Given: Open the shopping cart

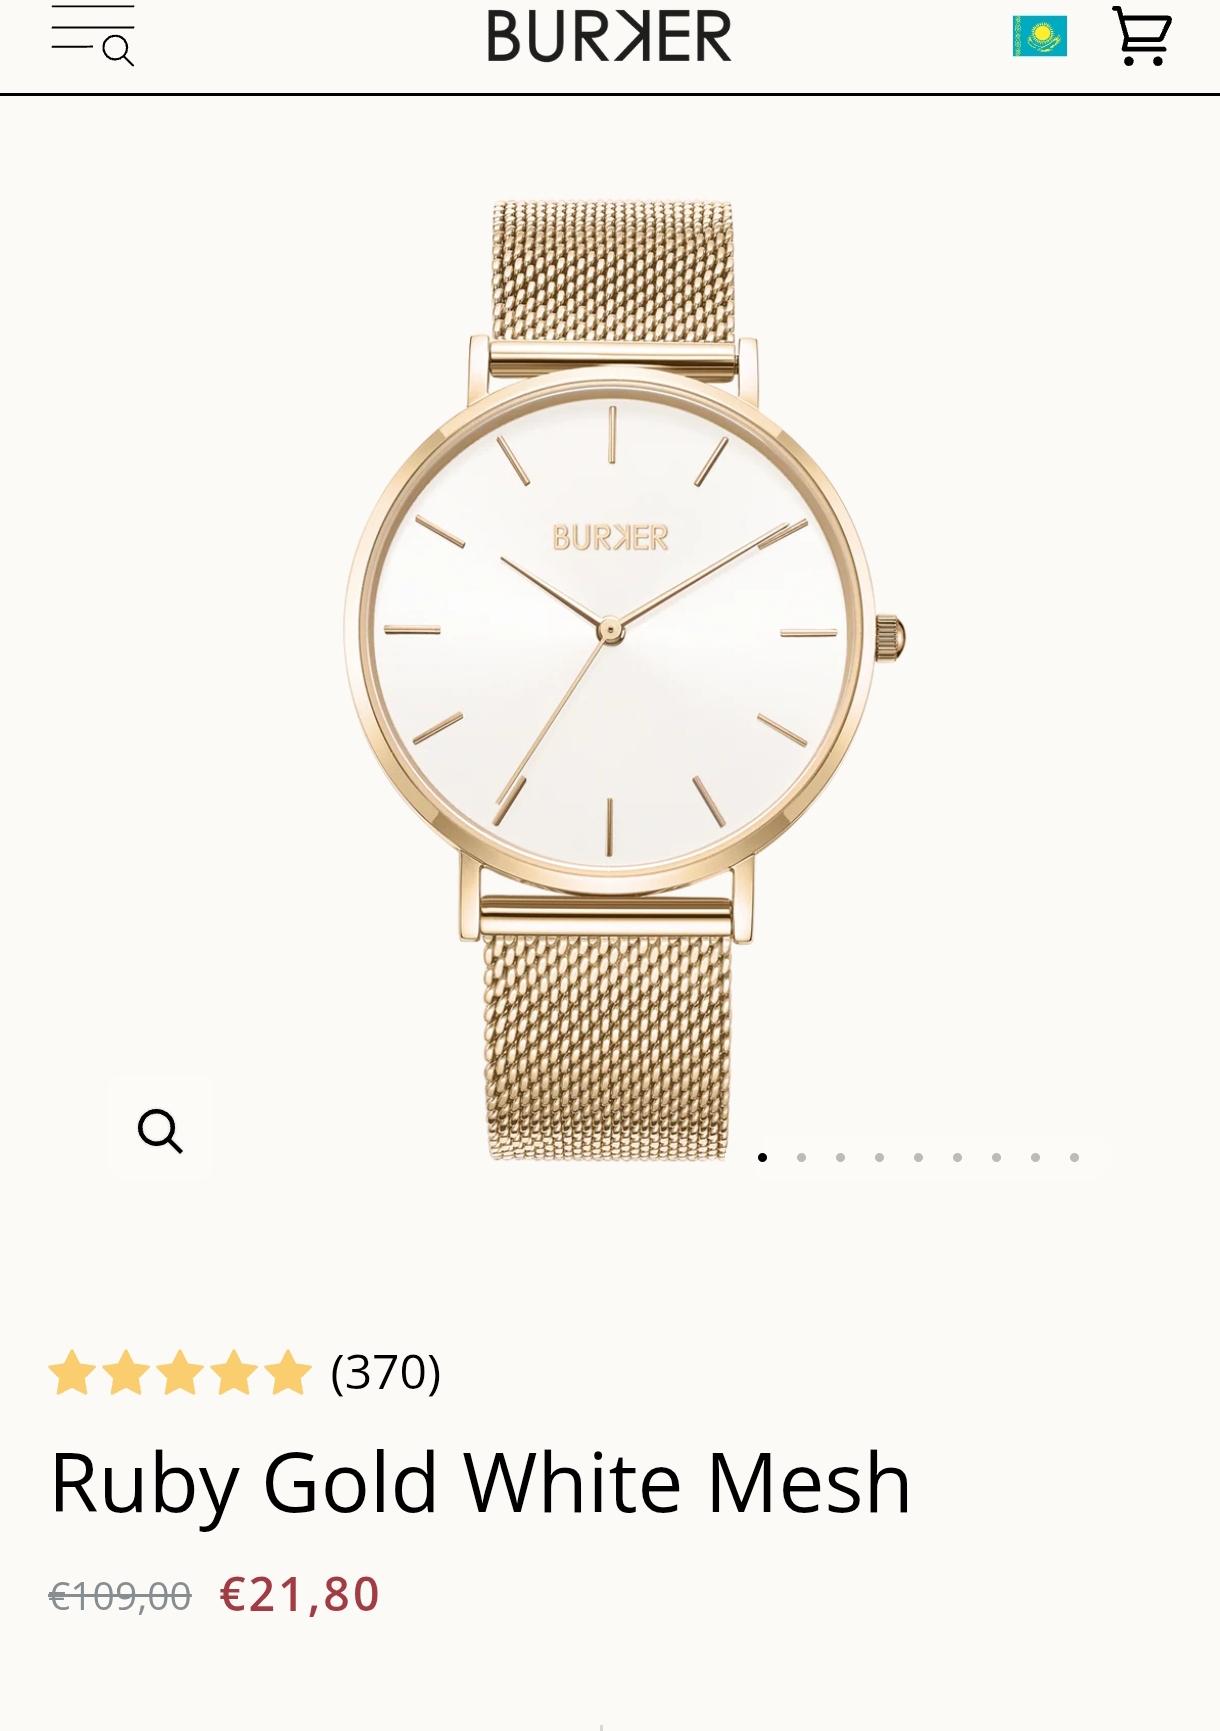Looking at the screenshot, I should pyautogui.click(x=1142, y=36).
